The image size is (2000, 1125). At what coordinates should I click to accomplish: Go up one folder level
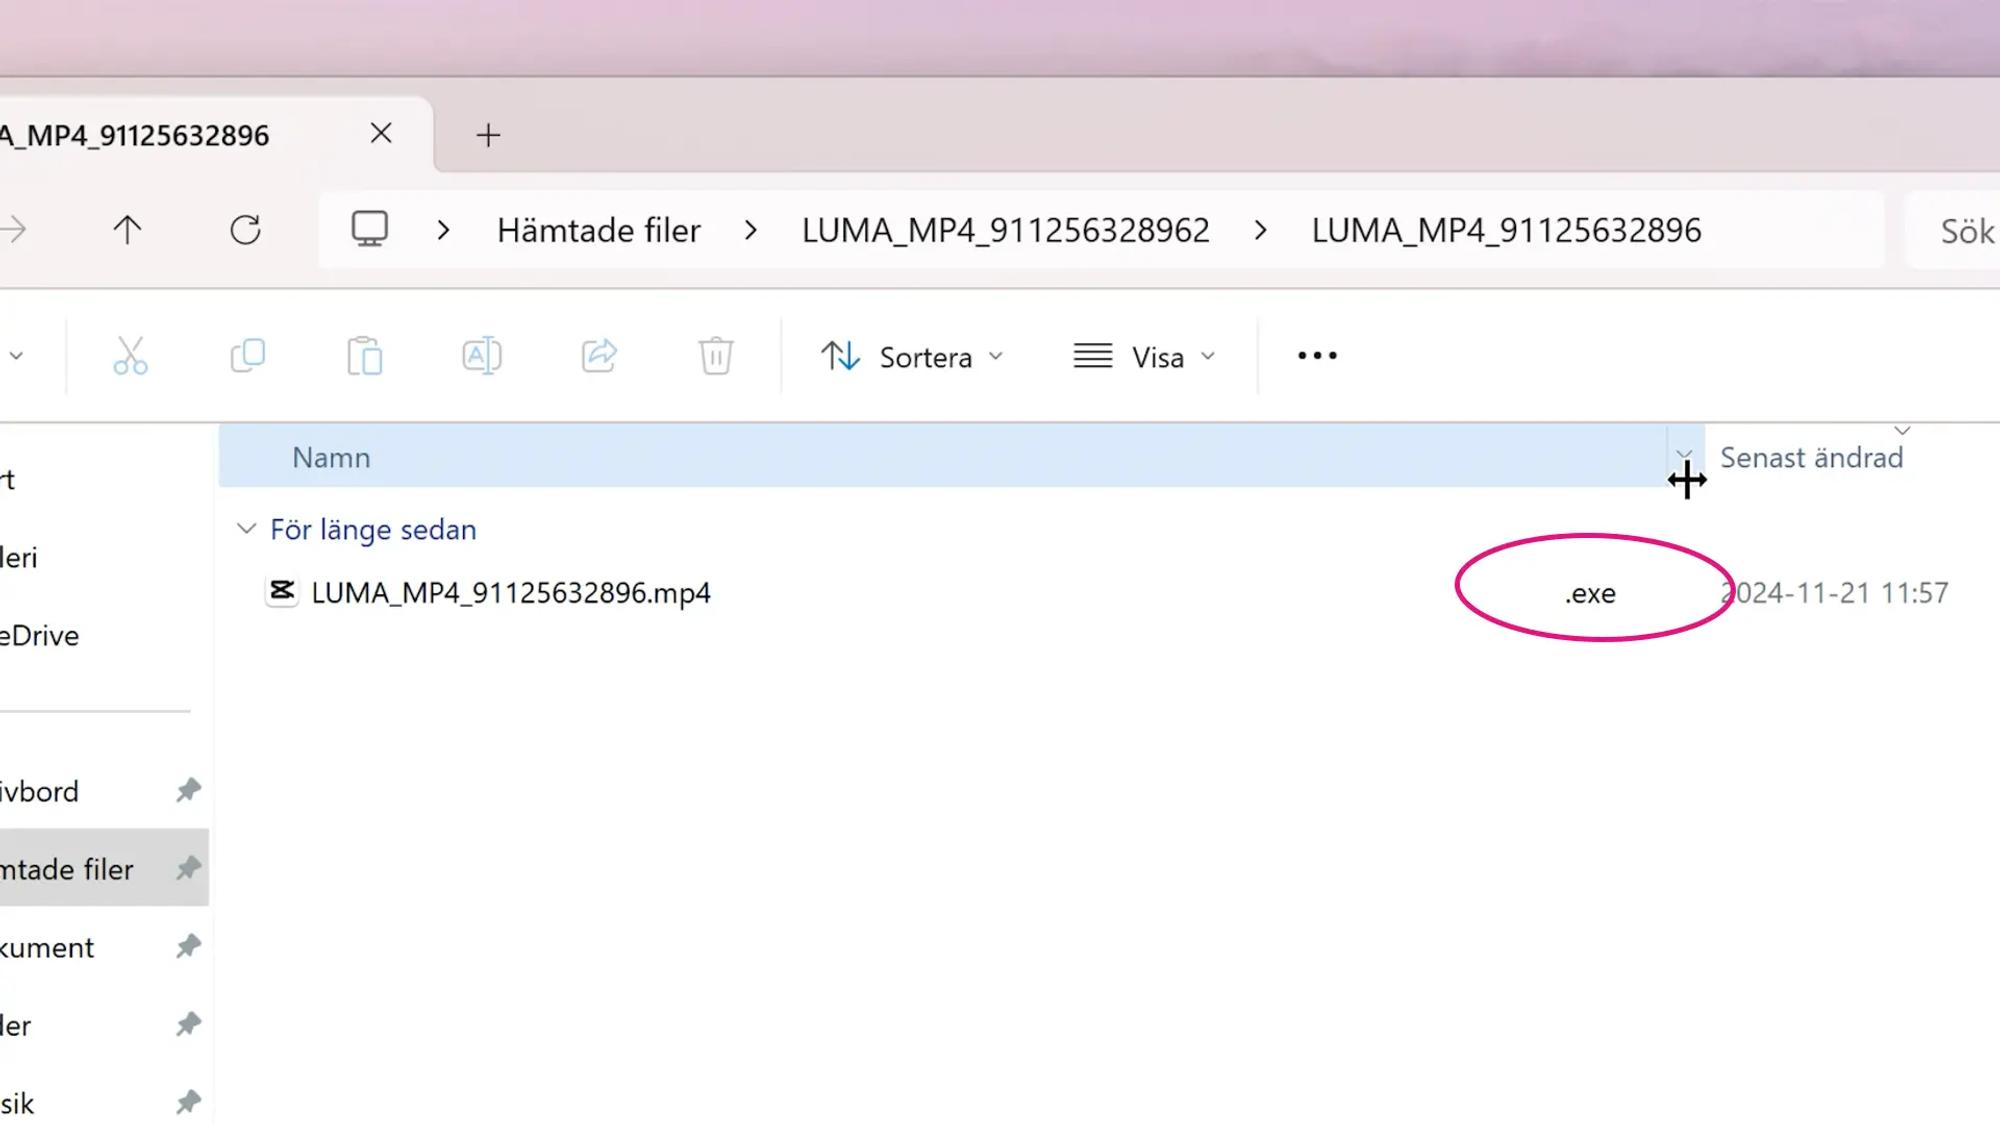[x=127, y=230]
